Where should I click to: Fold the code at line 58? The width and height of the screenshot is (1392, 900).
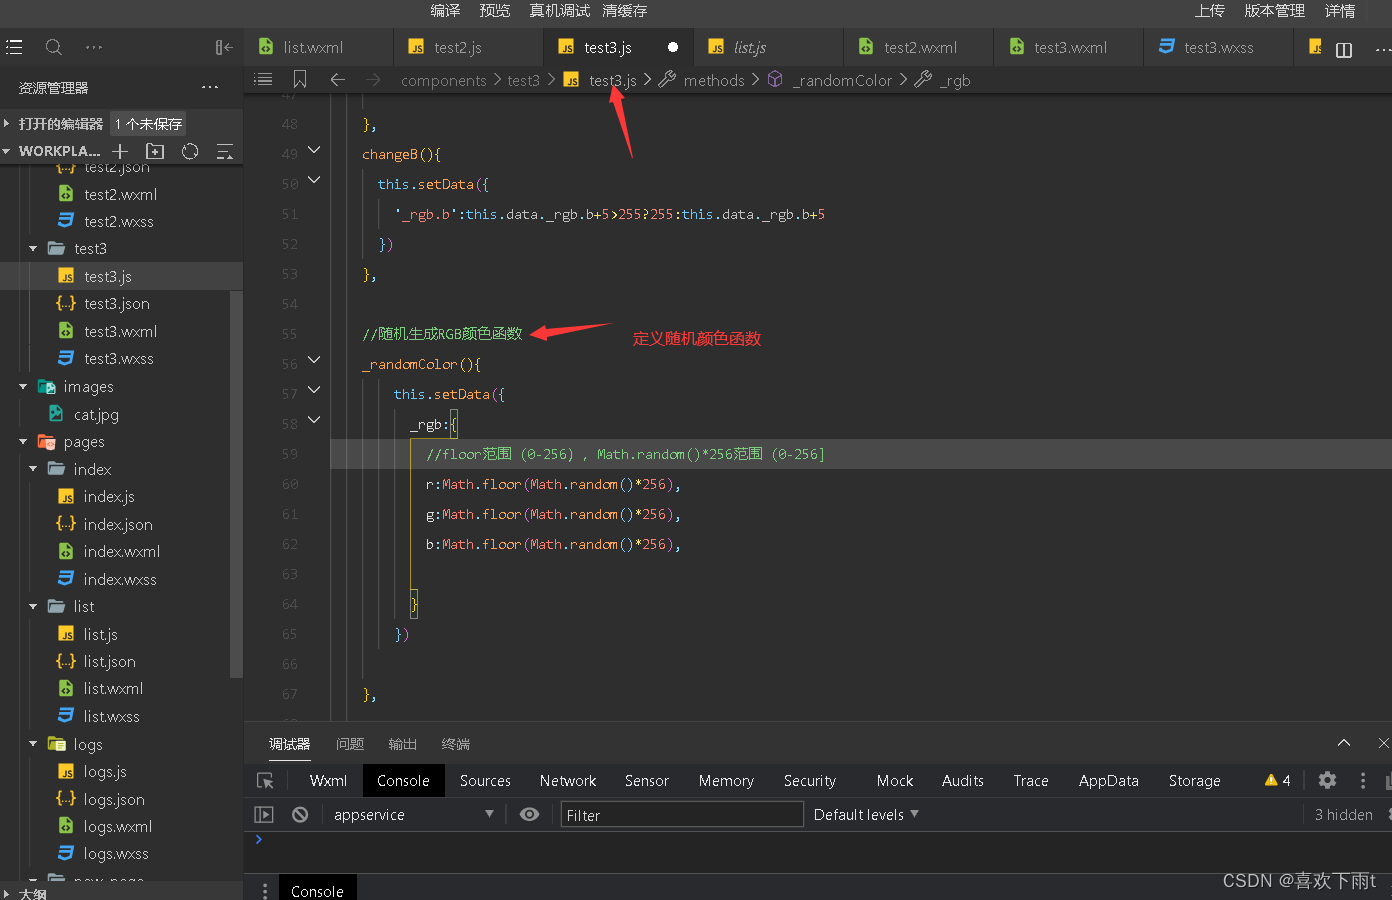314,420
